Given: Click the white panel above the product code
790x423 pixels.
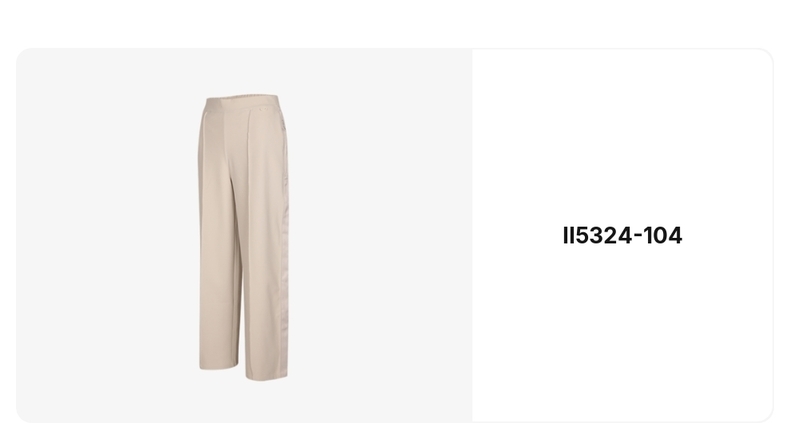Looking at the screenshot, I should point(622,136).
